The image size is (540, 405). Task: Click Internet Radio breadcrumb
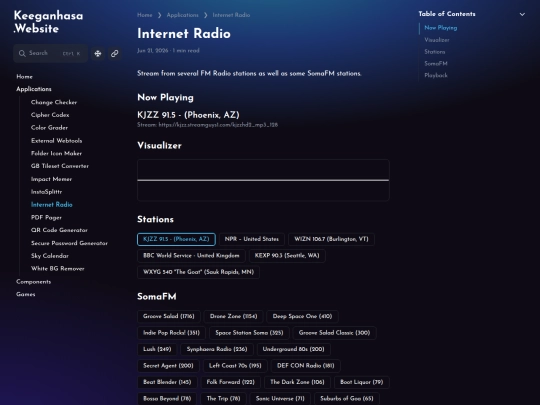tap(231, 15)
